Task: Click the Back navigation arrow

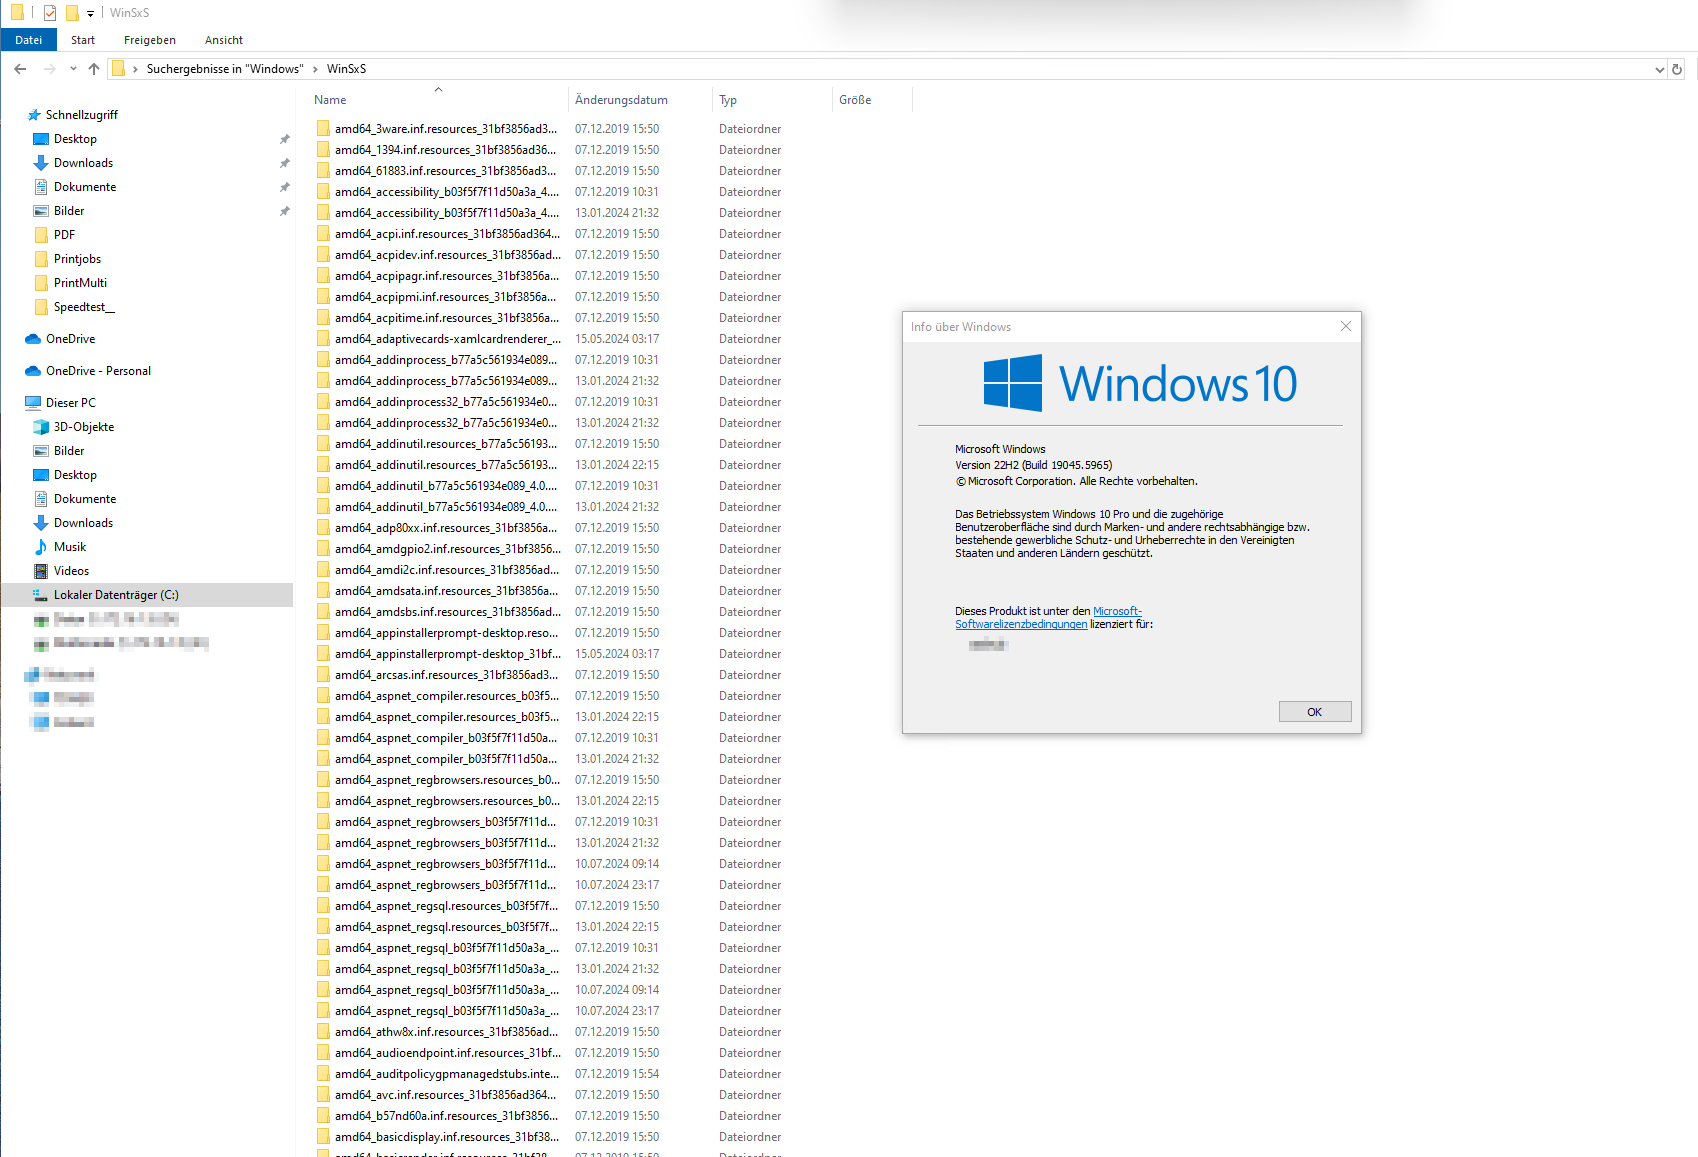Action: click(20, 69)
